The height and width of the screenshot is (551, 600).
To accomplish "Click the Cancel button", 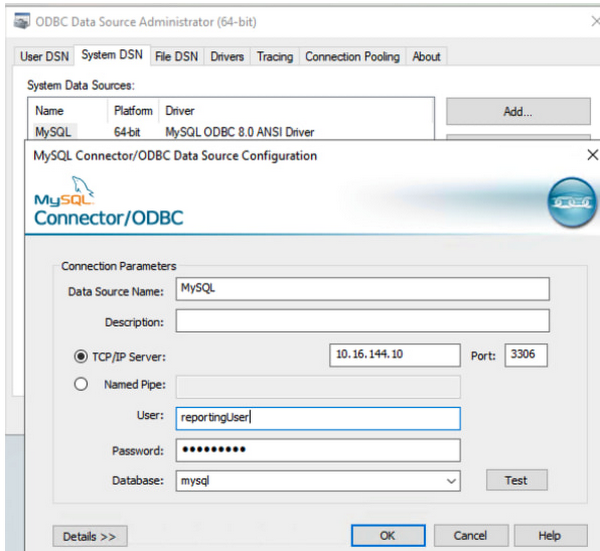I will (x=471, y=535).
